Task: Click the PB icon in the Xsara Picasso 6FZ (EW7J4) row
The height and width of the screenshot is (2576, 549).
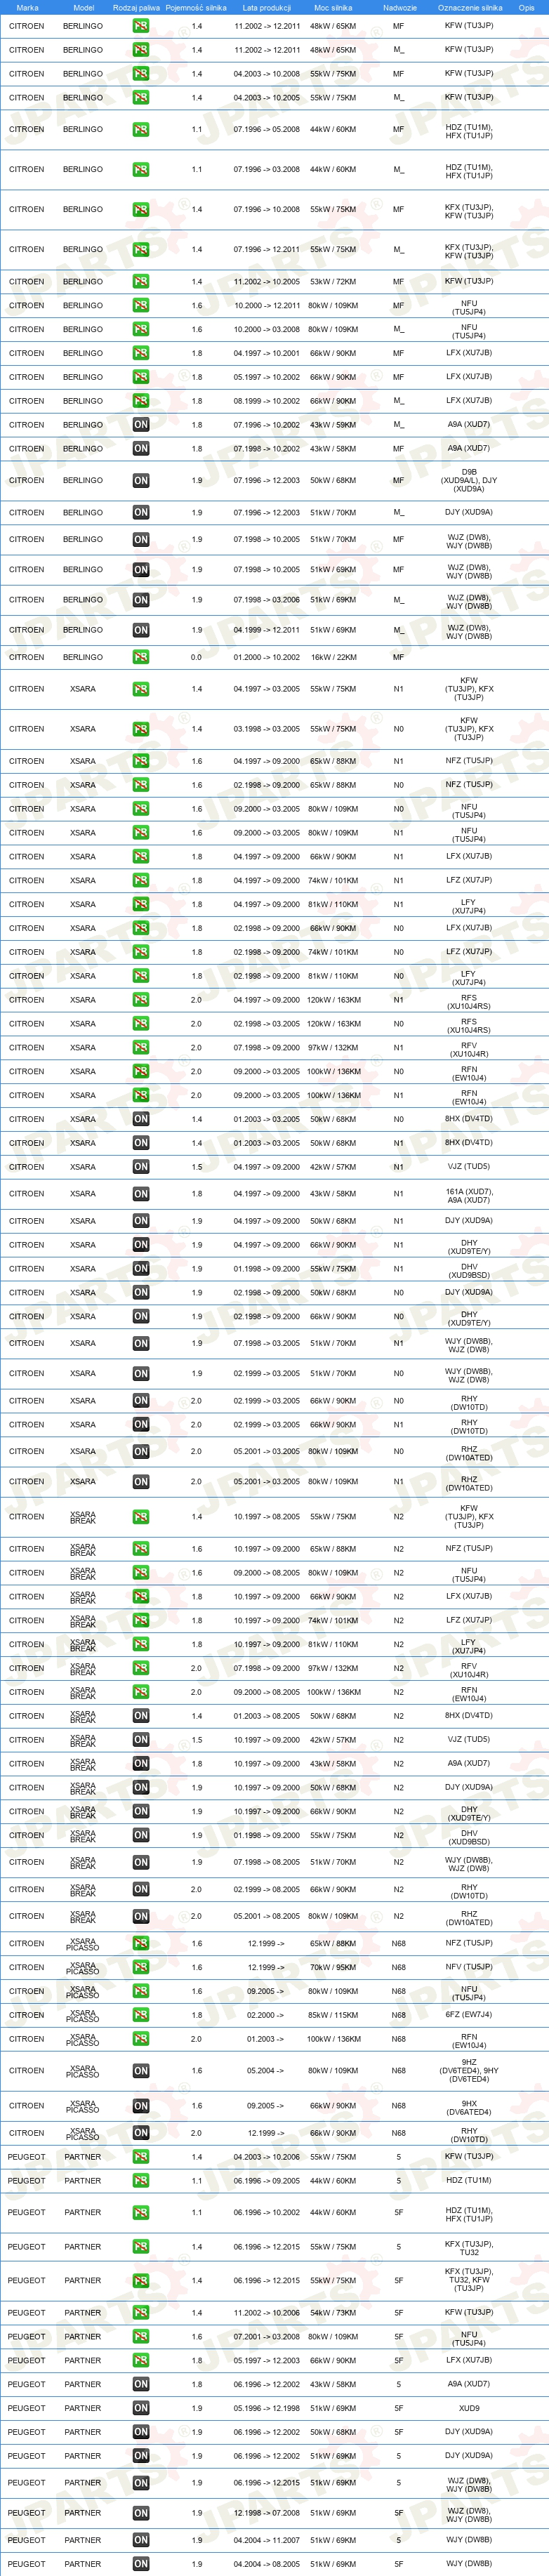Action: [x=141, y=2014]
